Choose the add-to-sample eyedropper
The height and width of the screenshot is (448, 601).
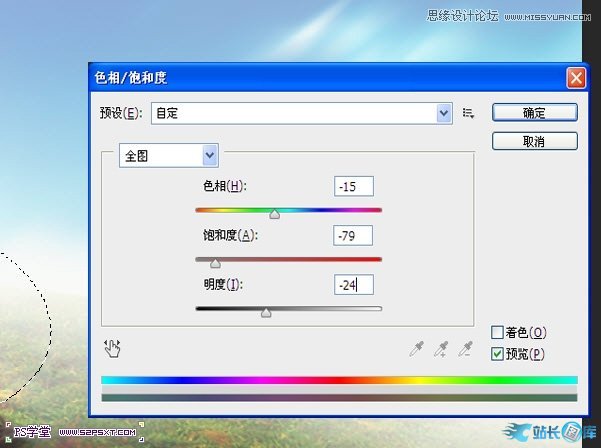click(x=441, y=348)
